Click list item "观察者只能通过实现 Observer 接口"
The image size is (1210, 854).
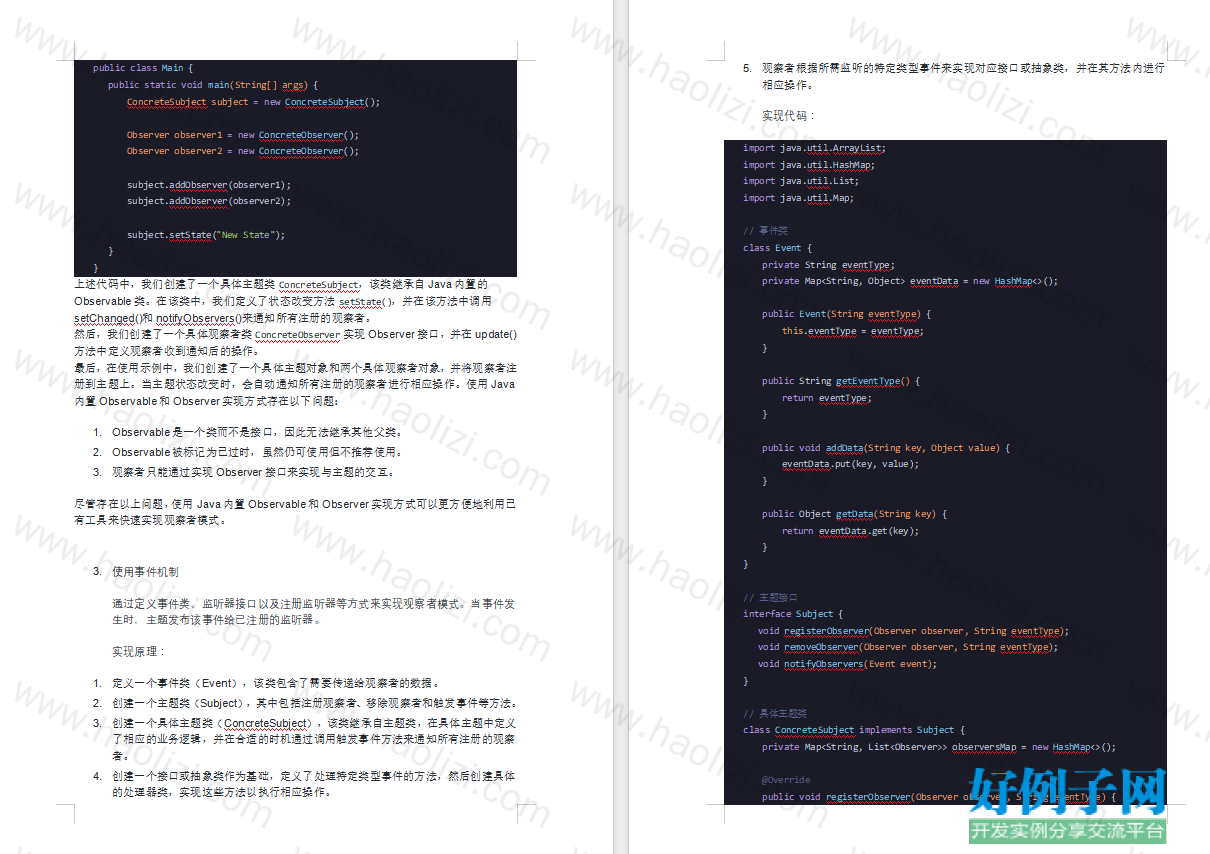point(253,472)
